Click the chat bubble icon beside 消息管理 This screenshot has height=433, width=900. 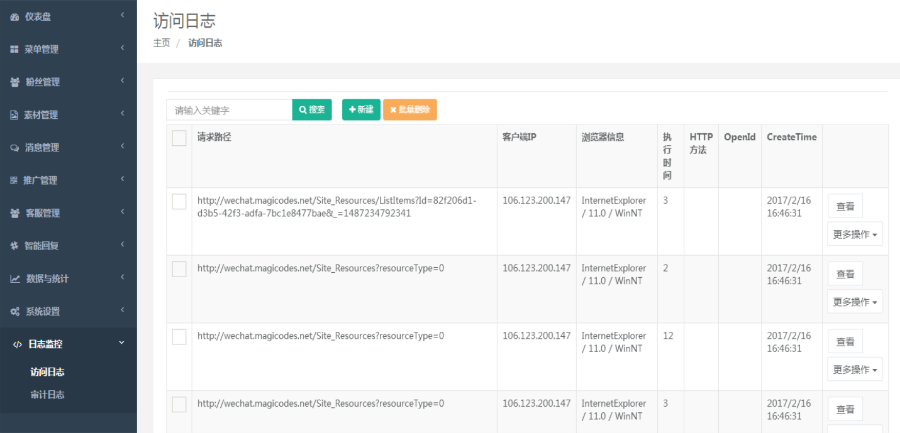[14, 148]
